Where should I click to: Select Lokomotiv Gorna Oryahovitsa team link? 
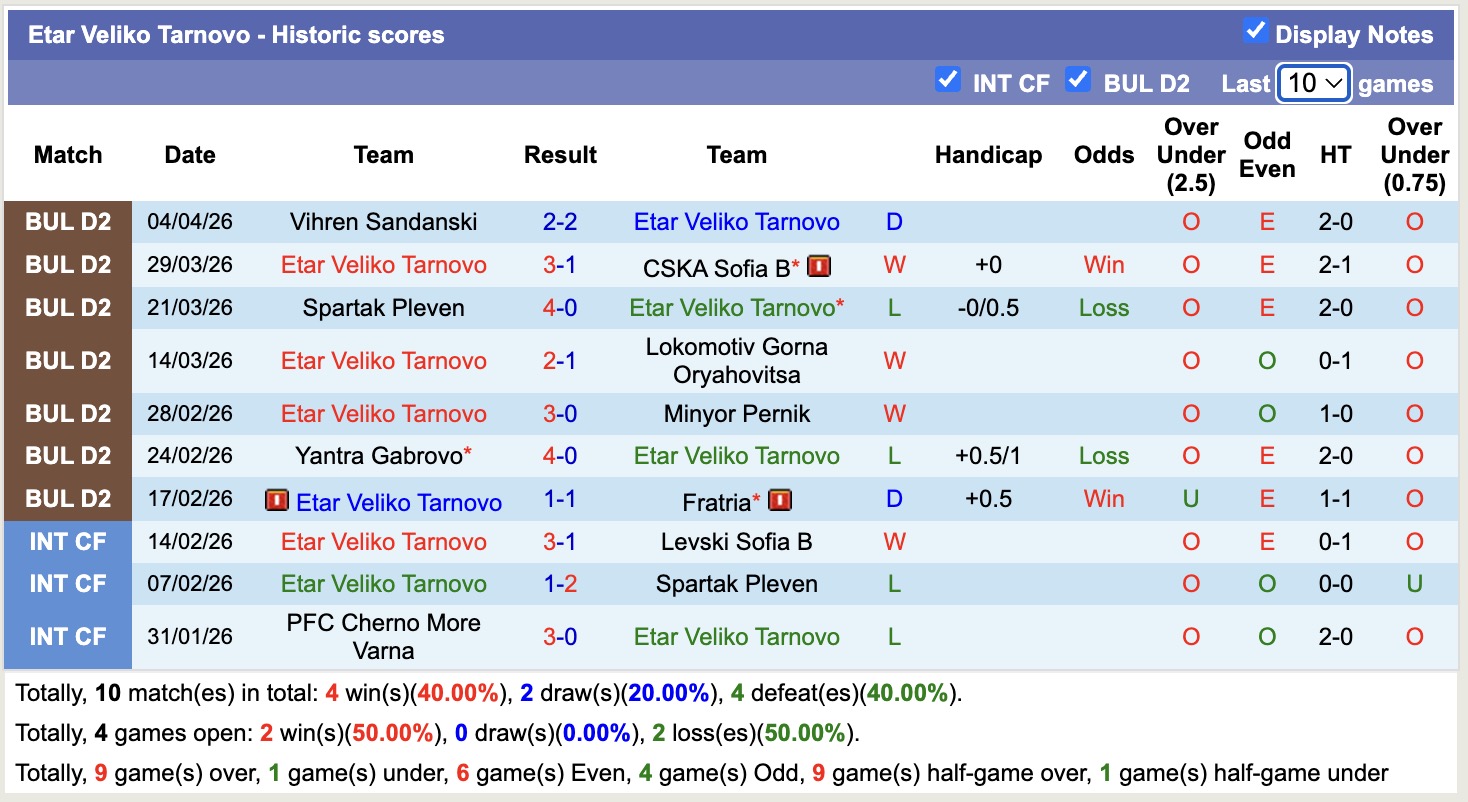pyautogui.click(x=736, y=361)
